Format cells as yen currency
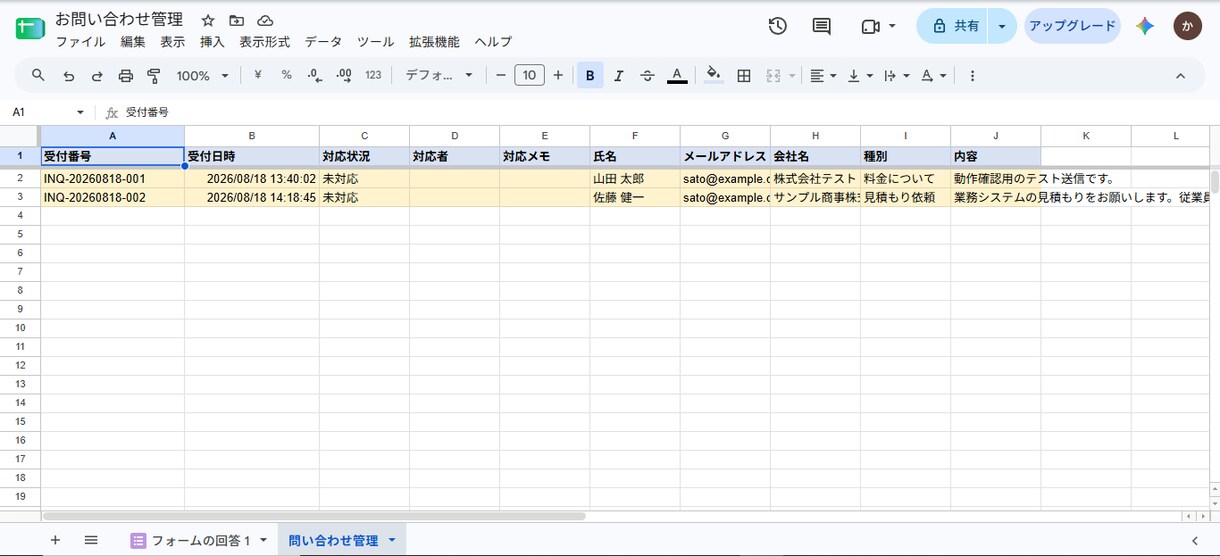1220x556 pixels. pos(258,75)
